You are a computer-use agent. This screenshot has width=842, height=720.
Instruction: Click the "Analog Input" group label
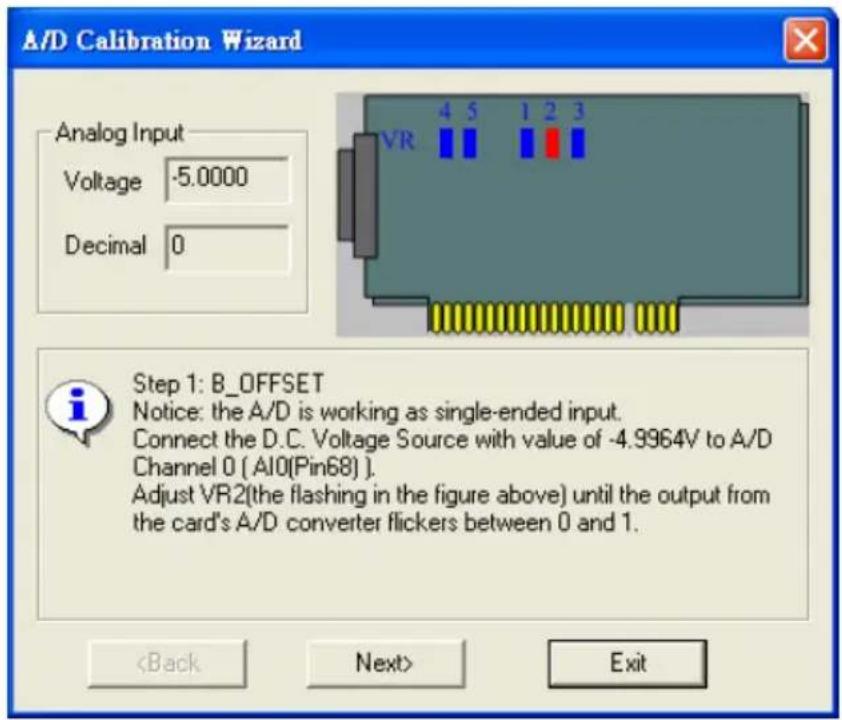pyautogui.click(x=120, y=133)
